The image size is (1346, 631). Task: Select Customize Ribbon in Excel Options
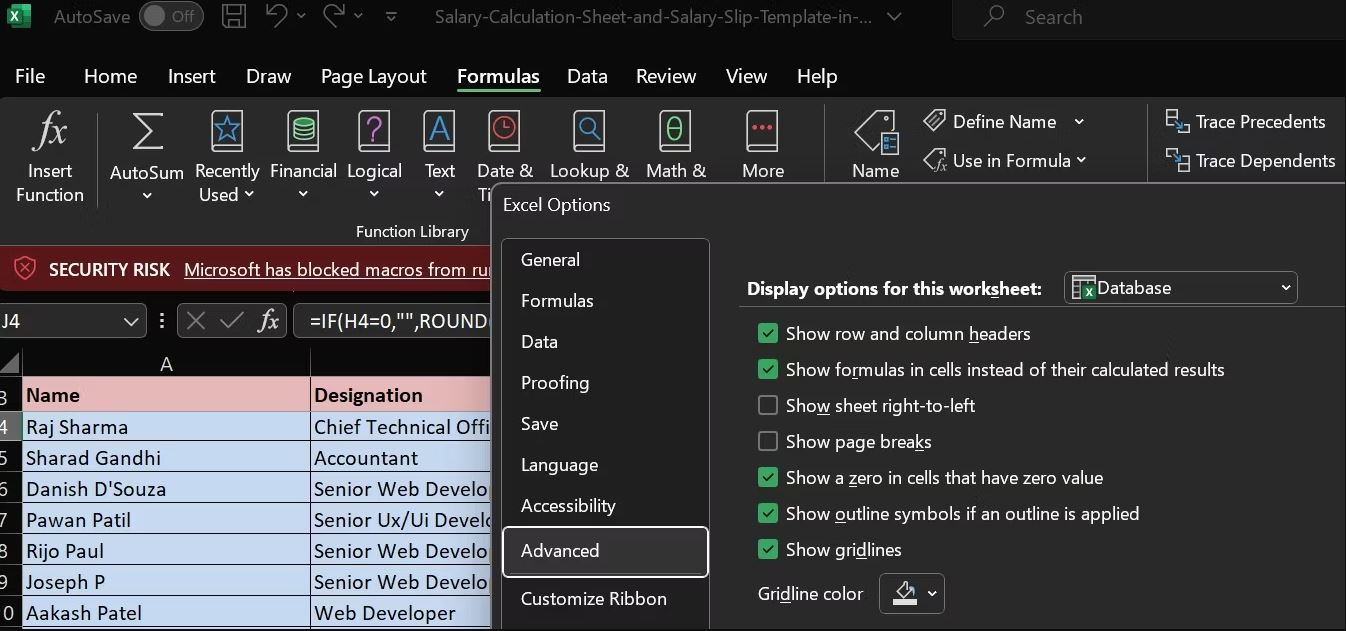click(606, 598)
